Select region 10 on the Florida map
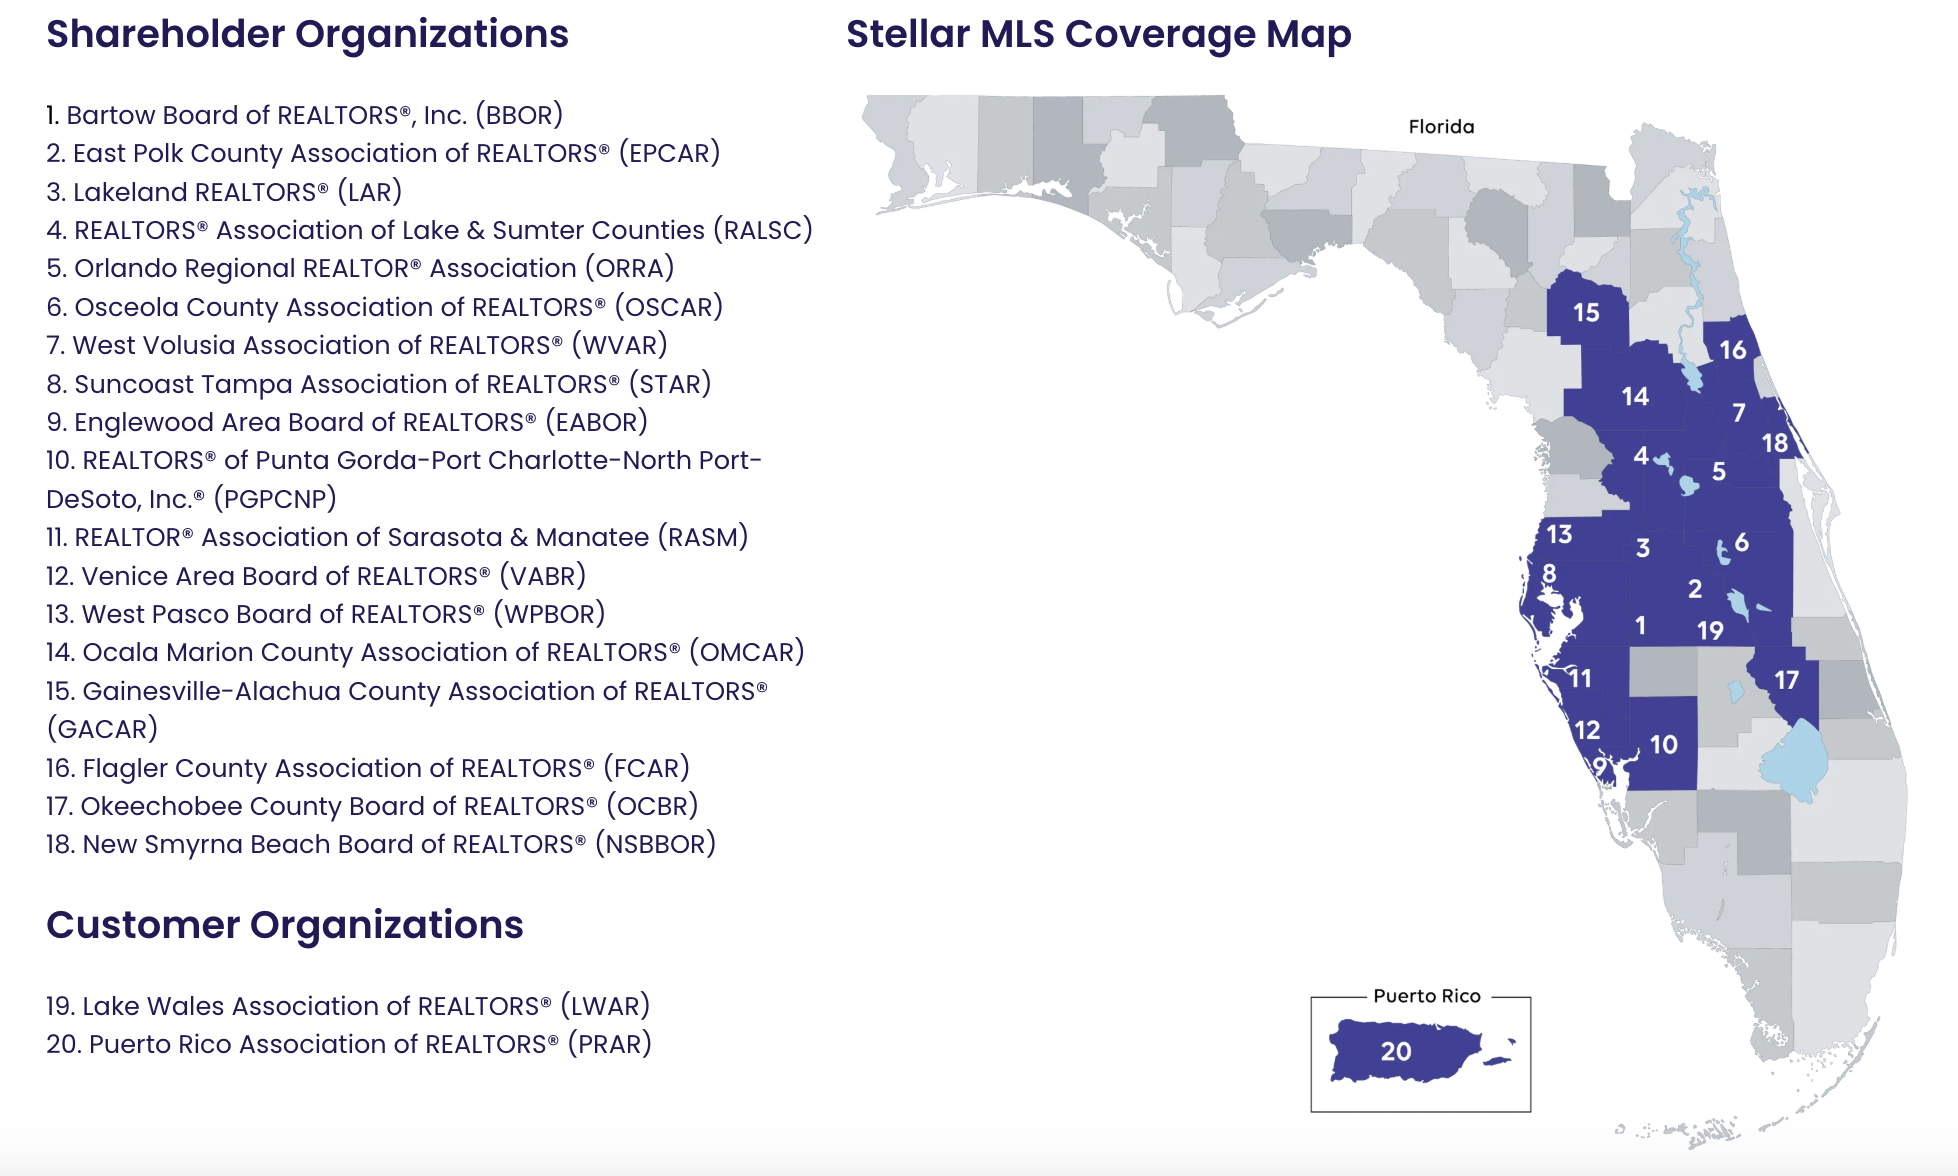Screen dimensions: 1958x1176 coord(1663,744)
